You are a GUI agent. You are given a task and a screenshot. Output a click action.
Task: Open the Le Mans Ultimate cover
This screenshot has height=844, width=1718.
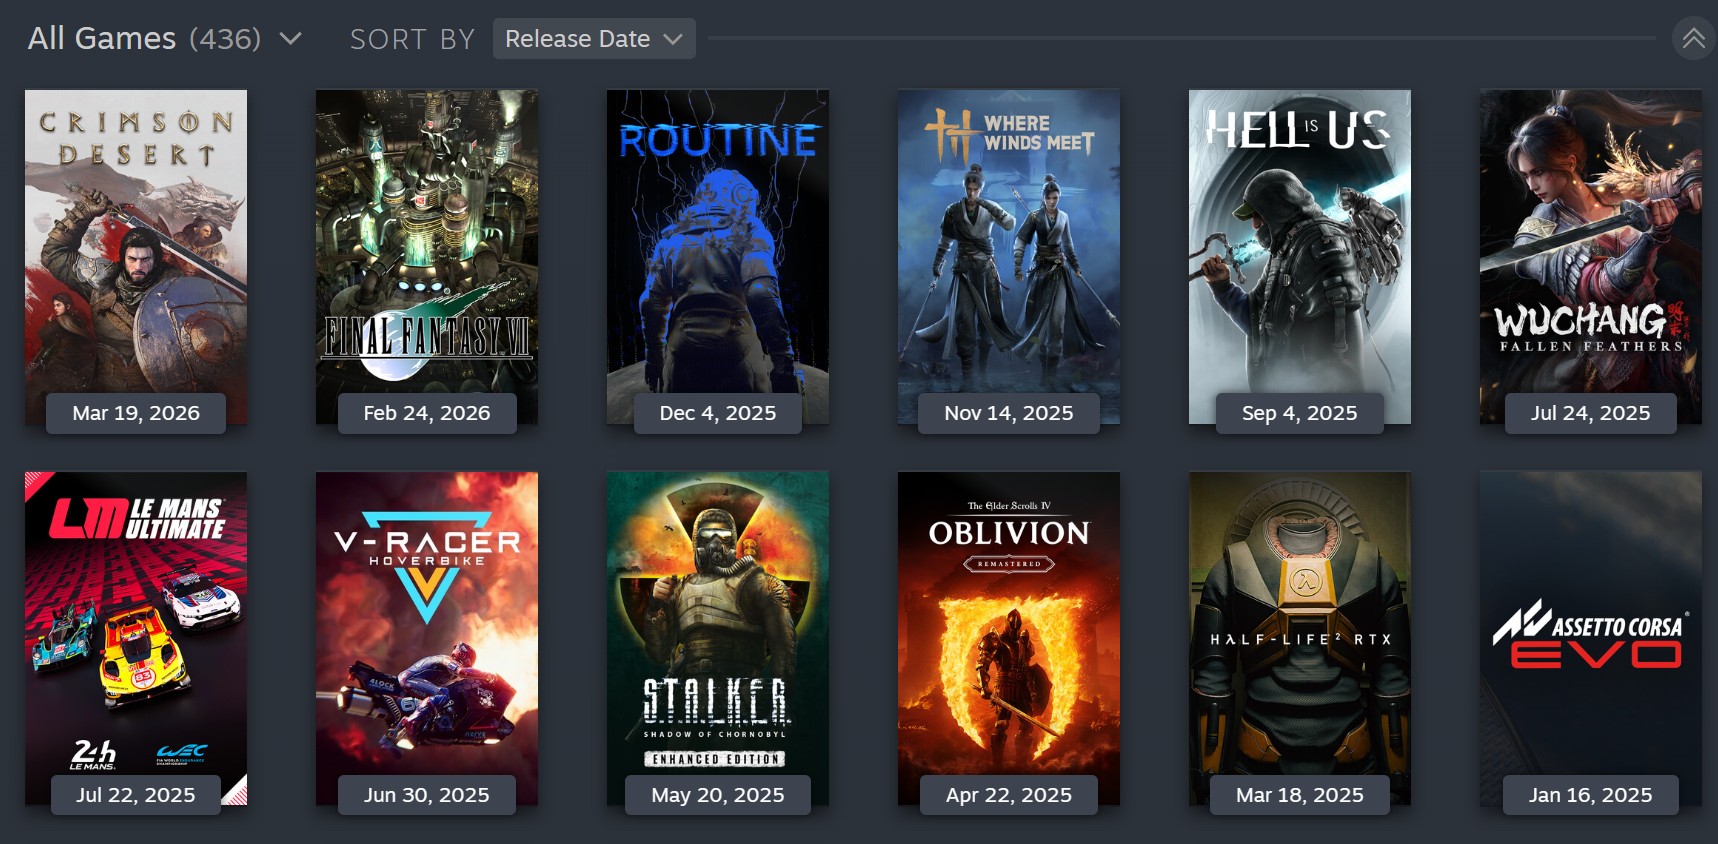point(136,638)
